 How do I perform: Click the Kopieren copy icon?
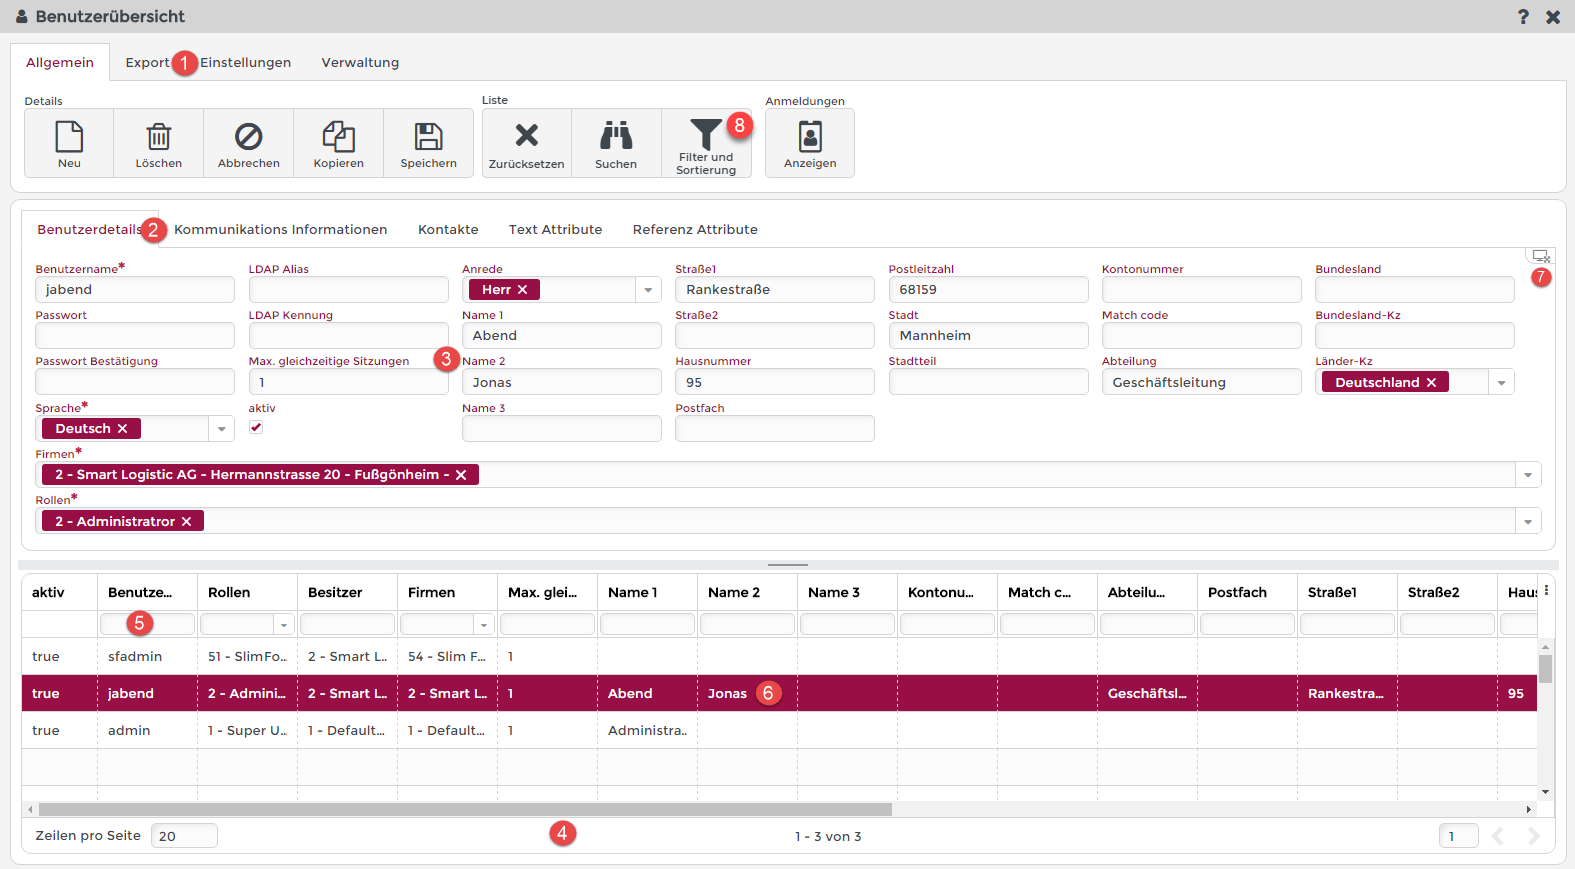(338, 137)
